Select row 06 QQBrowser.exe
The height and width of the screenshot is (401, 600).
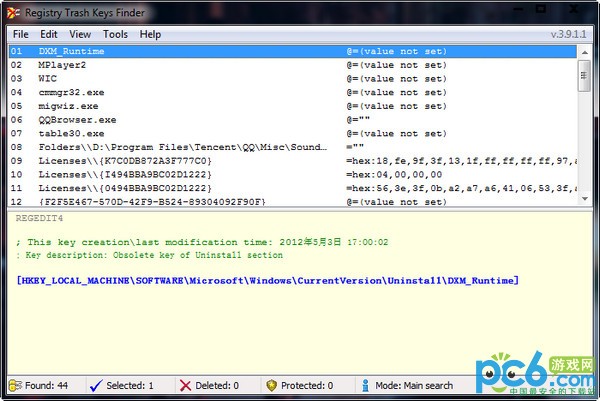coord(293,120)
